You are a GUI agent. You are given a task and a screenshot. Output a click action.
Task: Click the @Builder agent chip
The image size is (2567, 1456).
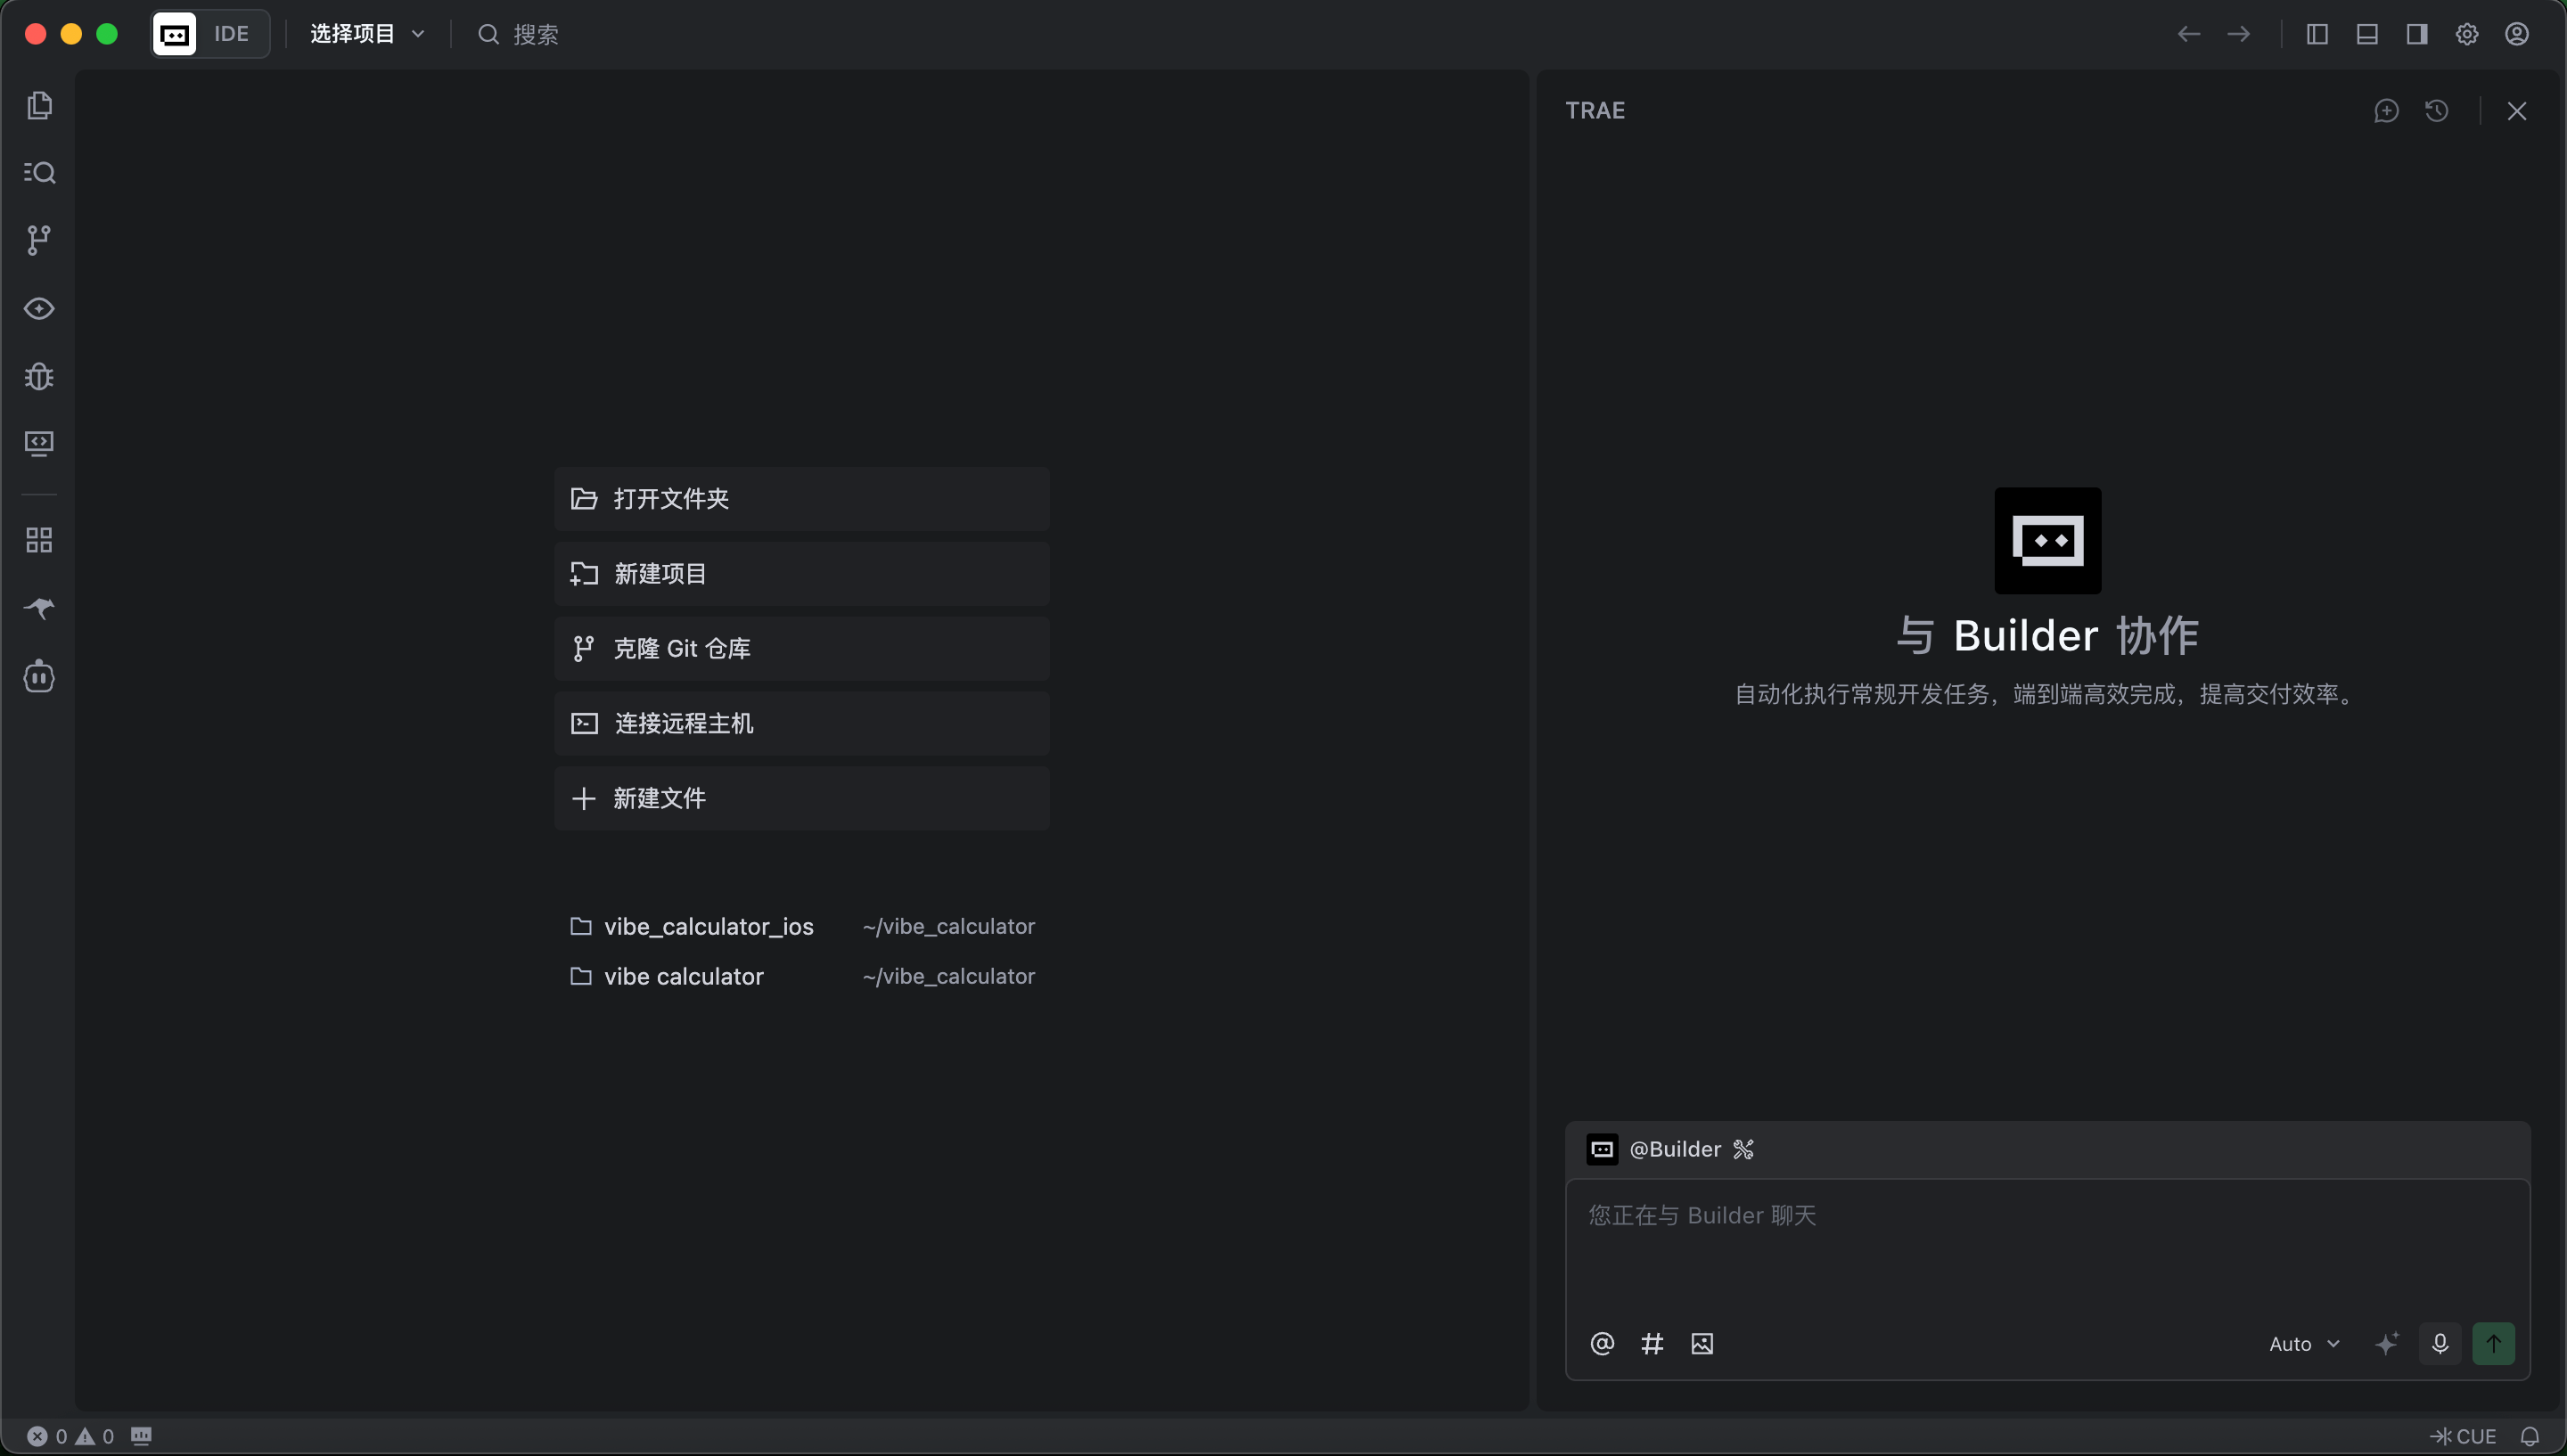point(1654,1149)
